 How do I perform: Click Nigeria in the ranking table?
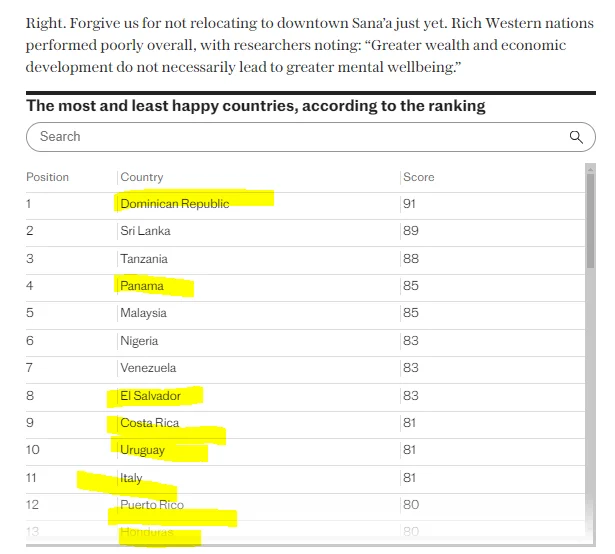[x=139, y=341]
